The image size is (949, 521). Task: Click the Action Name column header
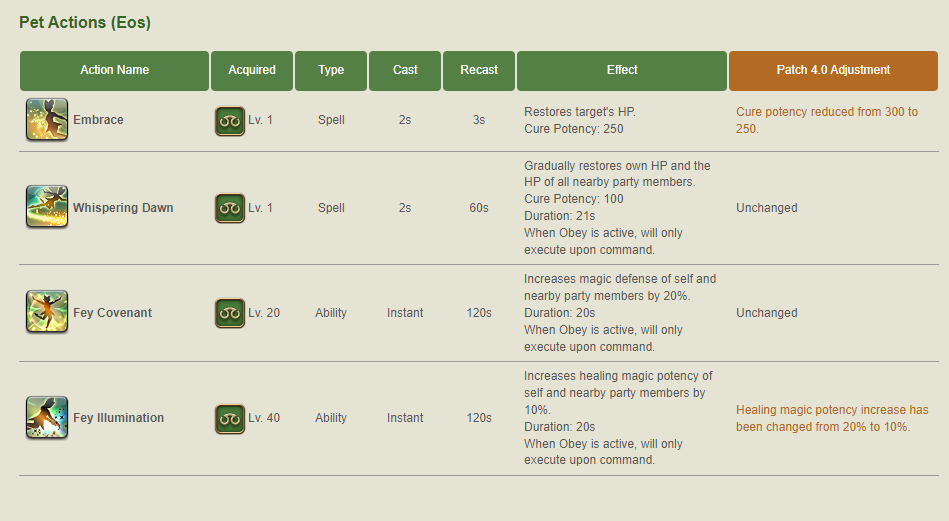(114, 71)
